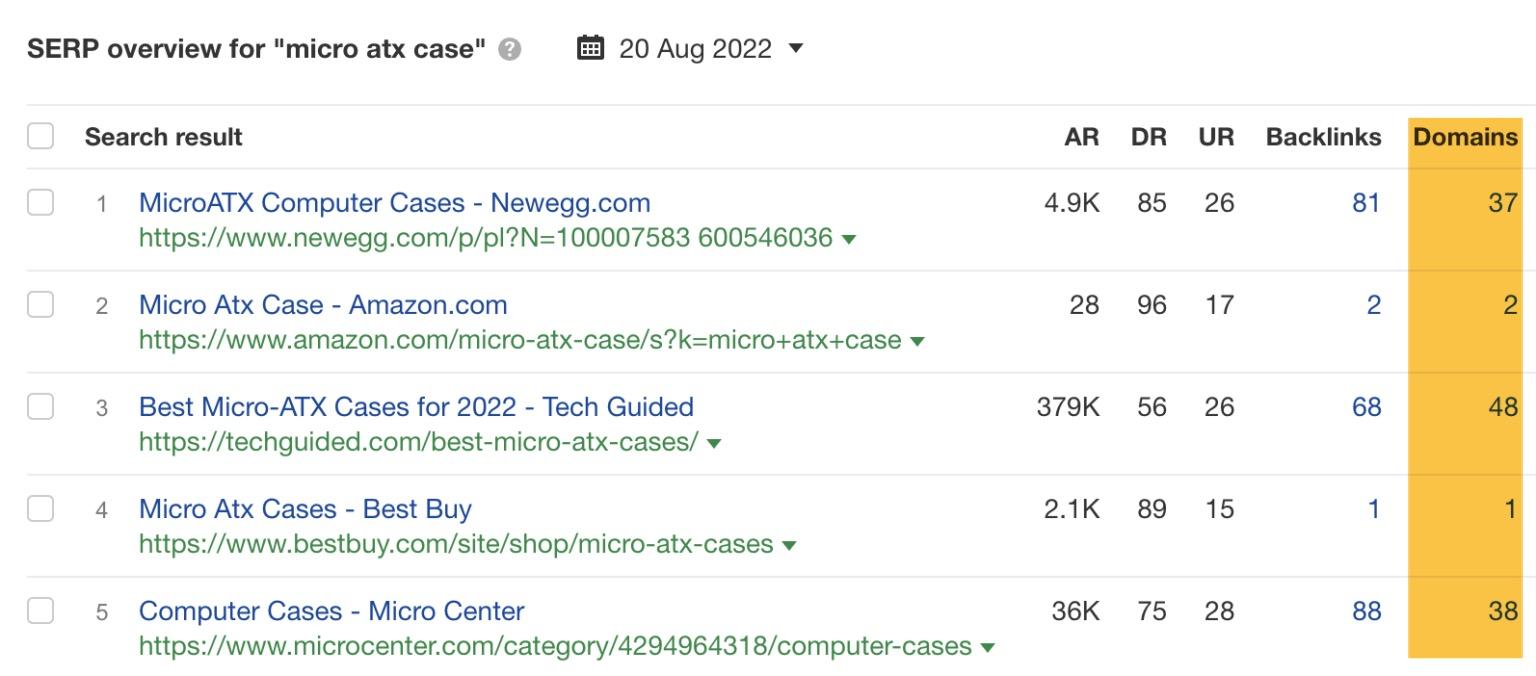Check the checkbox for the Best Buy result

coord(40,509)
